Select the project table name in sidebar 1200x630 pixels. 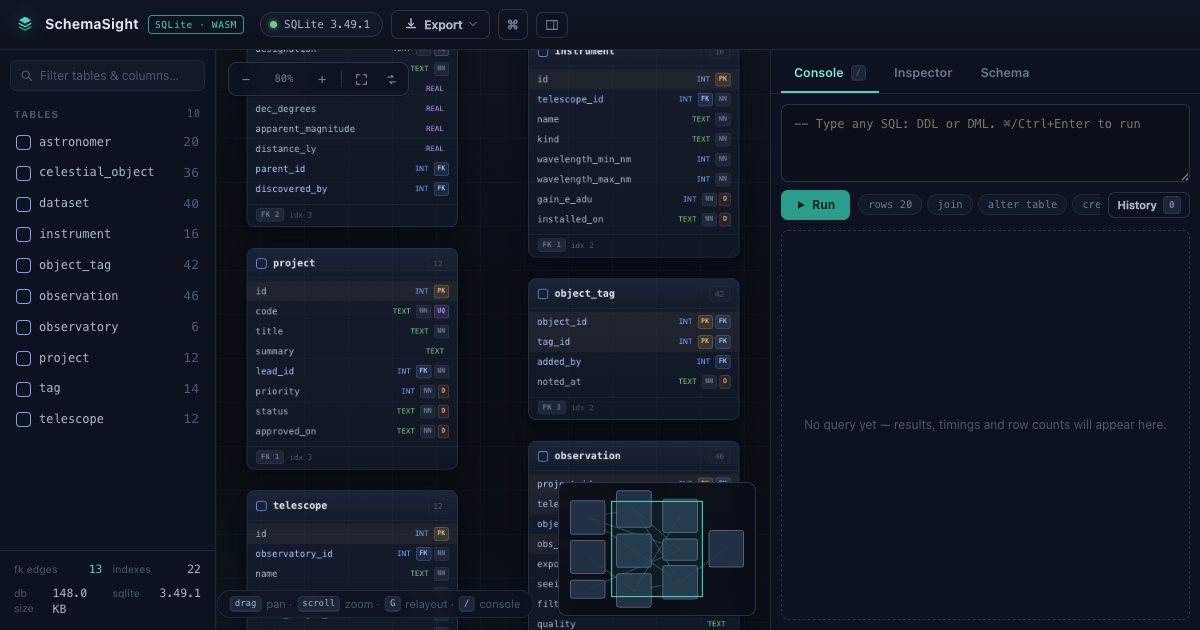point(64,358)
